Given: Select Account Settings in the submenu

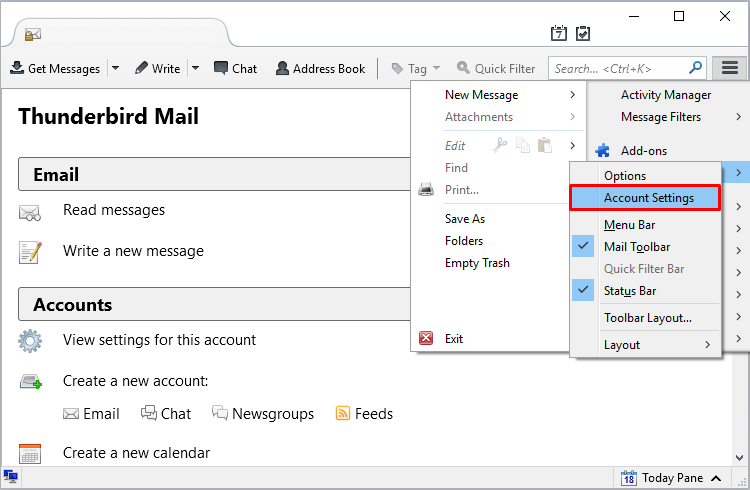Looking at the screenshot, I should pyautogui.click(x=645, y=198).
